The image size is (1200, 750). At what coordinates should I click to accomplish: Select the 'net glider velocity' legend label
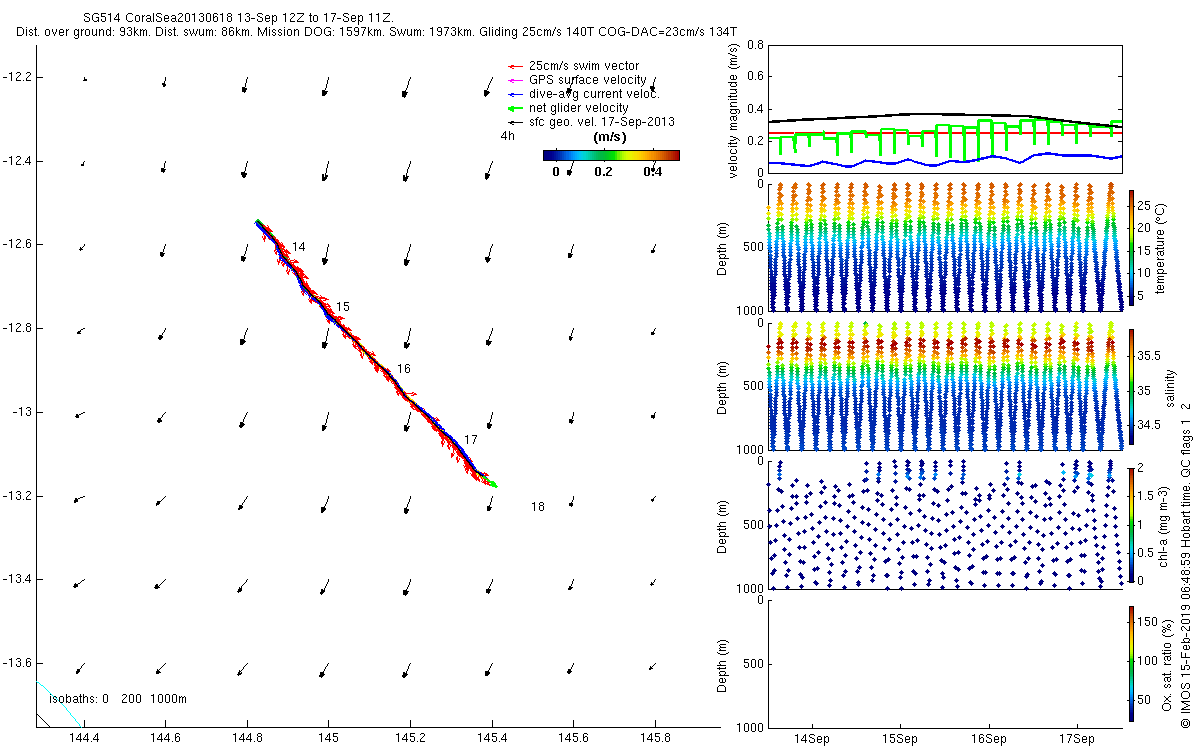coord(579,108)
